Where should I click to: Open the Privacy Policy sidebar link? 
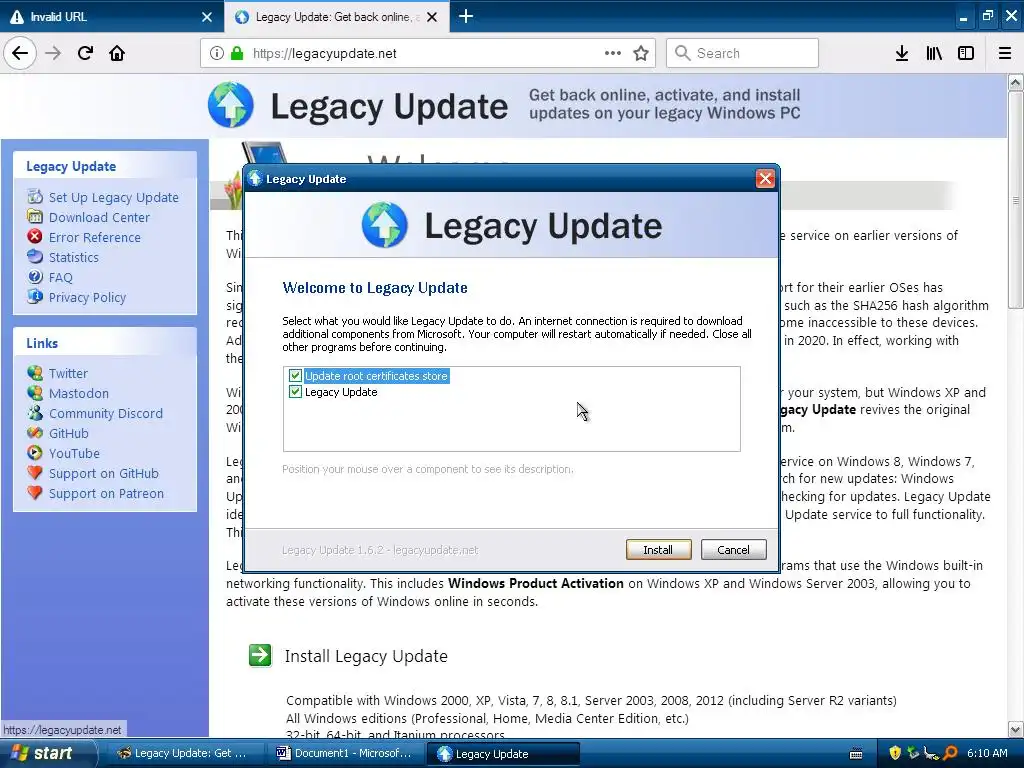[x=88, y=298]
